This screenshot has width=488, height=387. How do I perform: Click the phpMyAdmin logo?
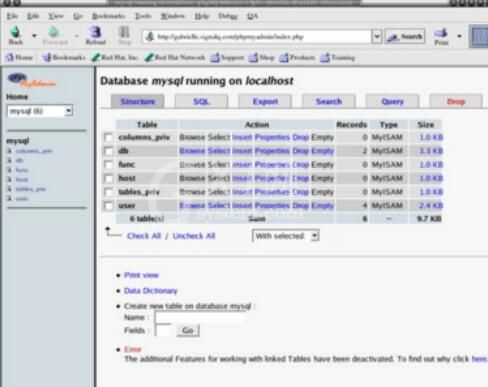pyautogui.click(x=31, y=80)
